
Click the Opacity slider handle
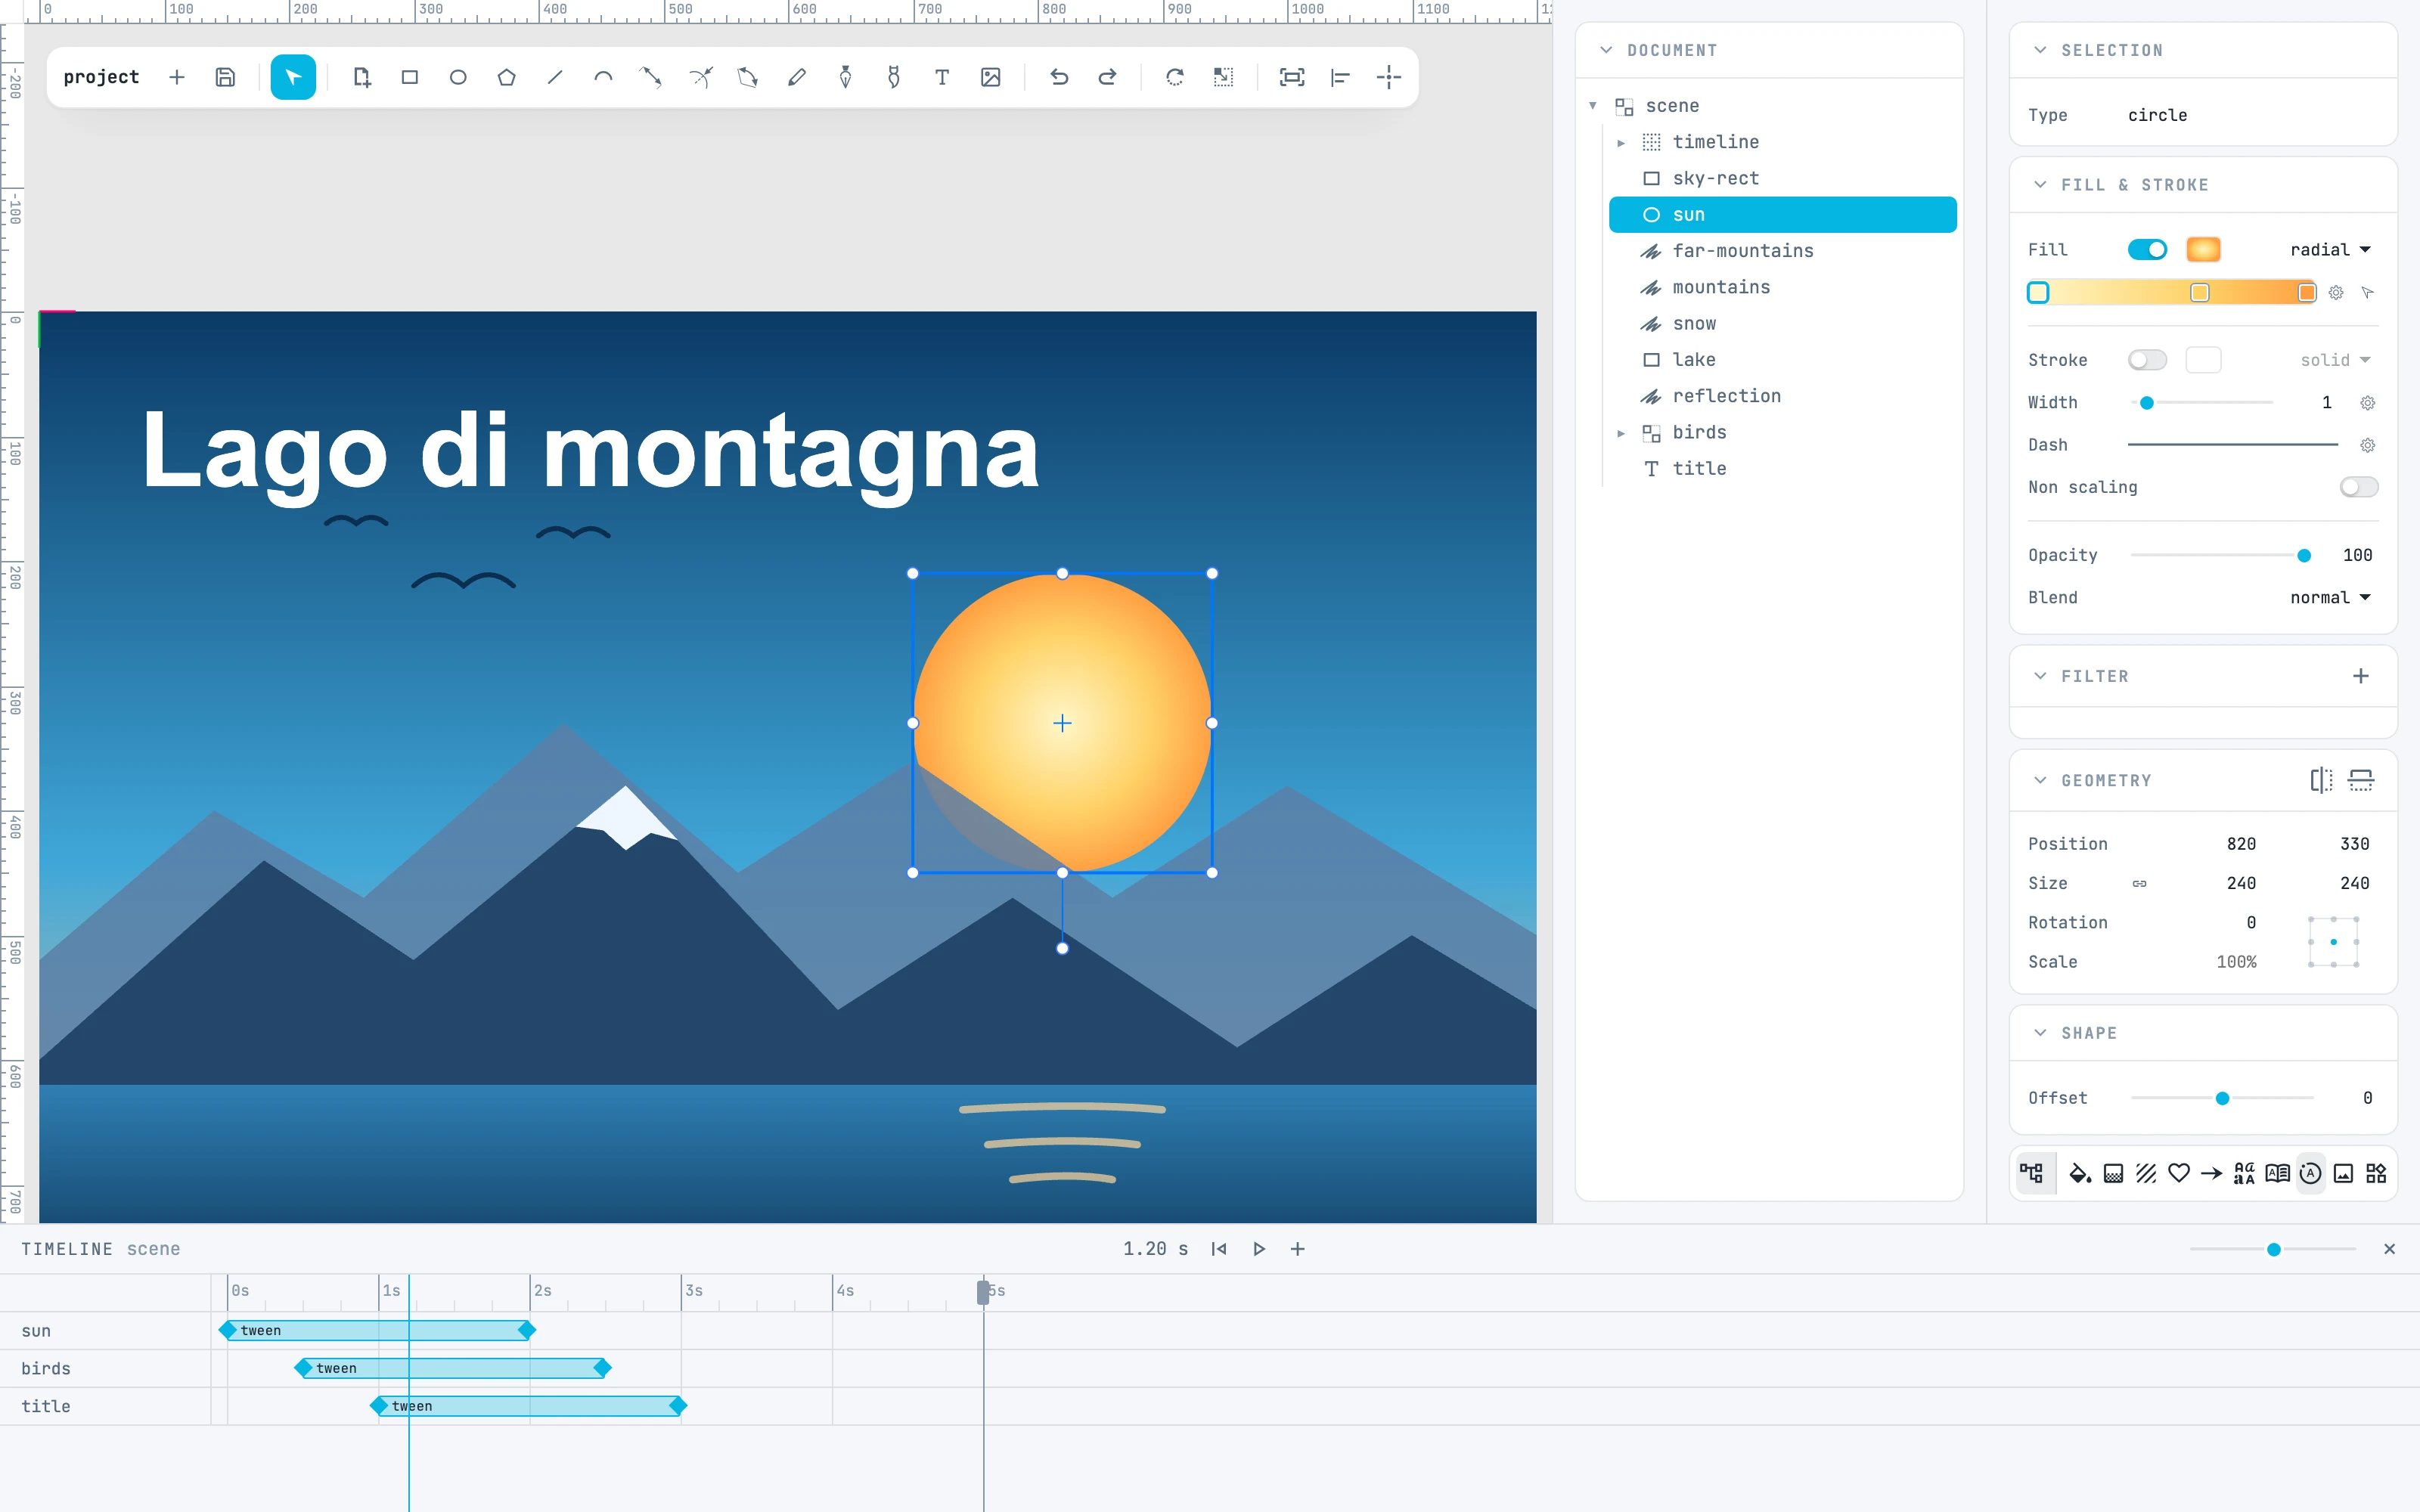pos(2304,556)
